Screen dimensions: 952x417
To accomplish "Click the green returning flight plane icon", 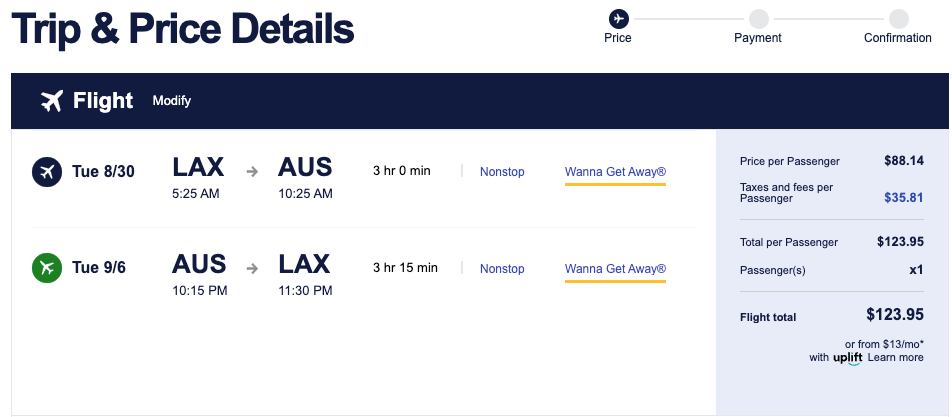I will pos(46,268).
